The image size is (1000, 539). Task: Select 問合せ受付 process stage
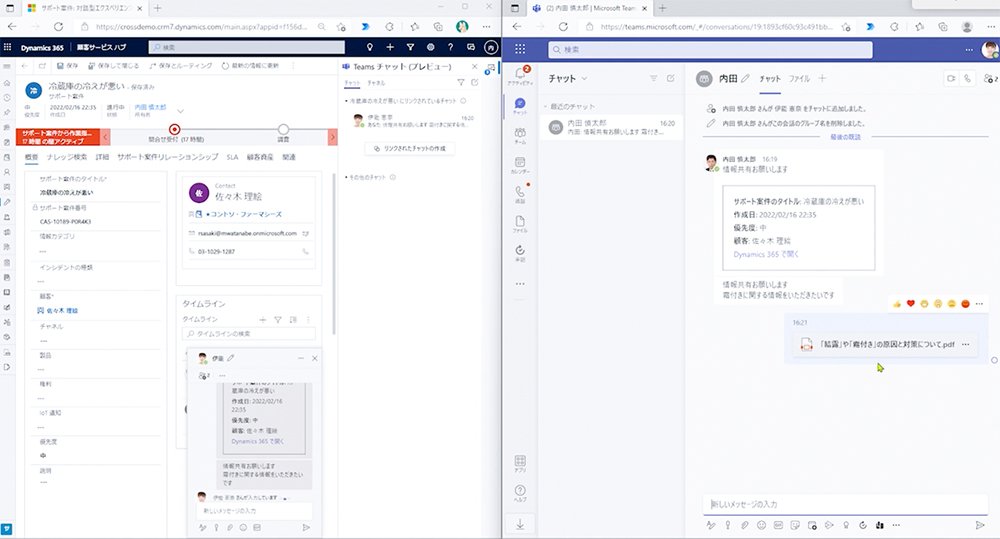pyautogui.click(x=174, y=129)
